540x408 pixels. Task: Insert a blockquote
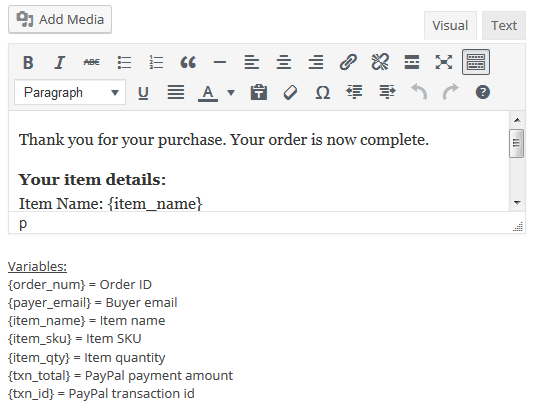click(x=188, y=63)
